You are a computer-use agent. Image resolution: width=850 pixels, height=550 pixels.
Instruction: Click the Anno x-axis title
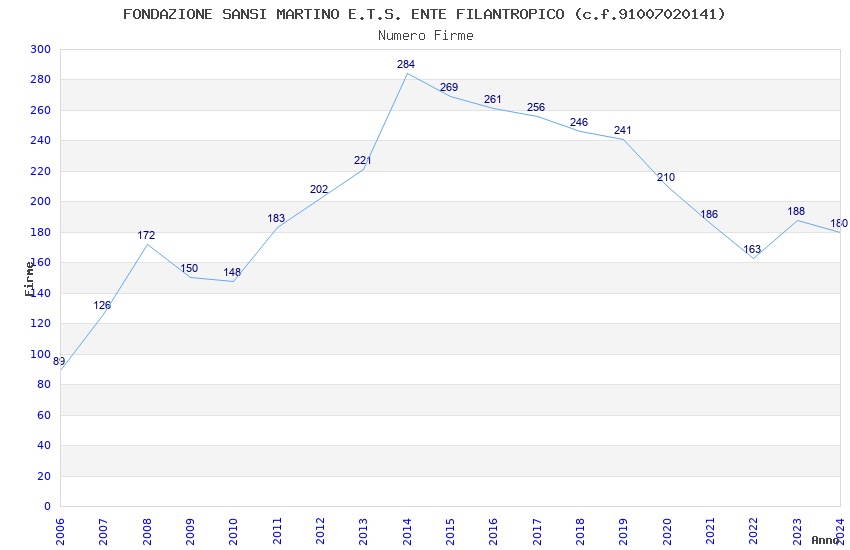click(x=825, y=540)
